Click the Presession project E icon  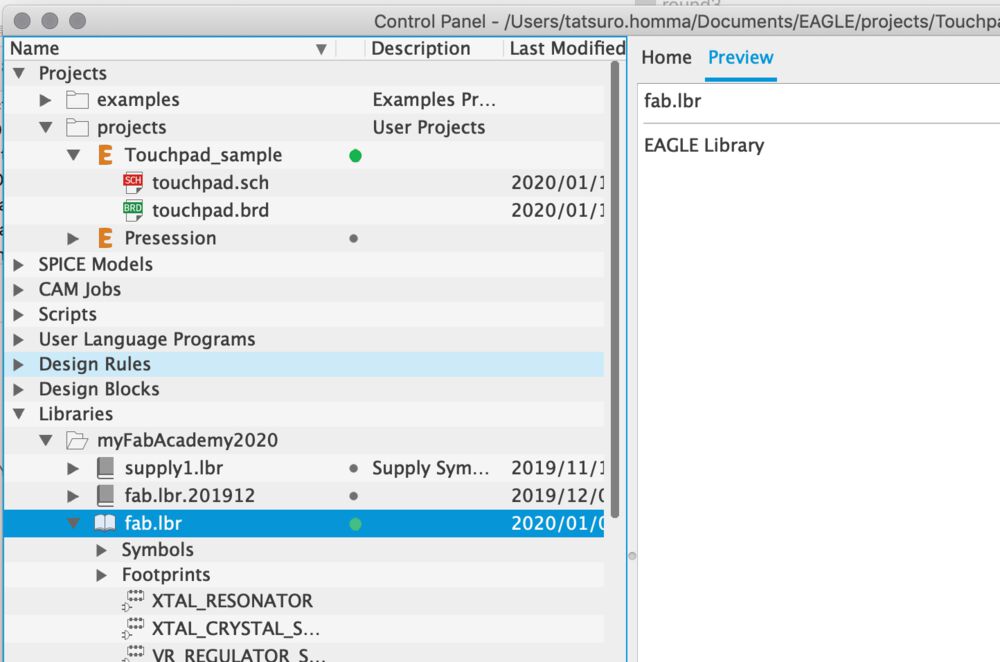click(x=105, y=238)
